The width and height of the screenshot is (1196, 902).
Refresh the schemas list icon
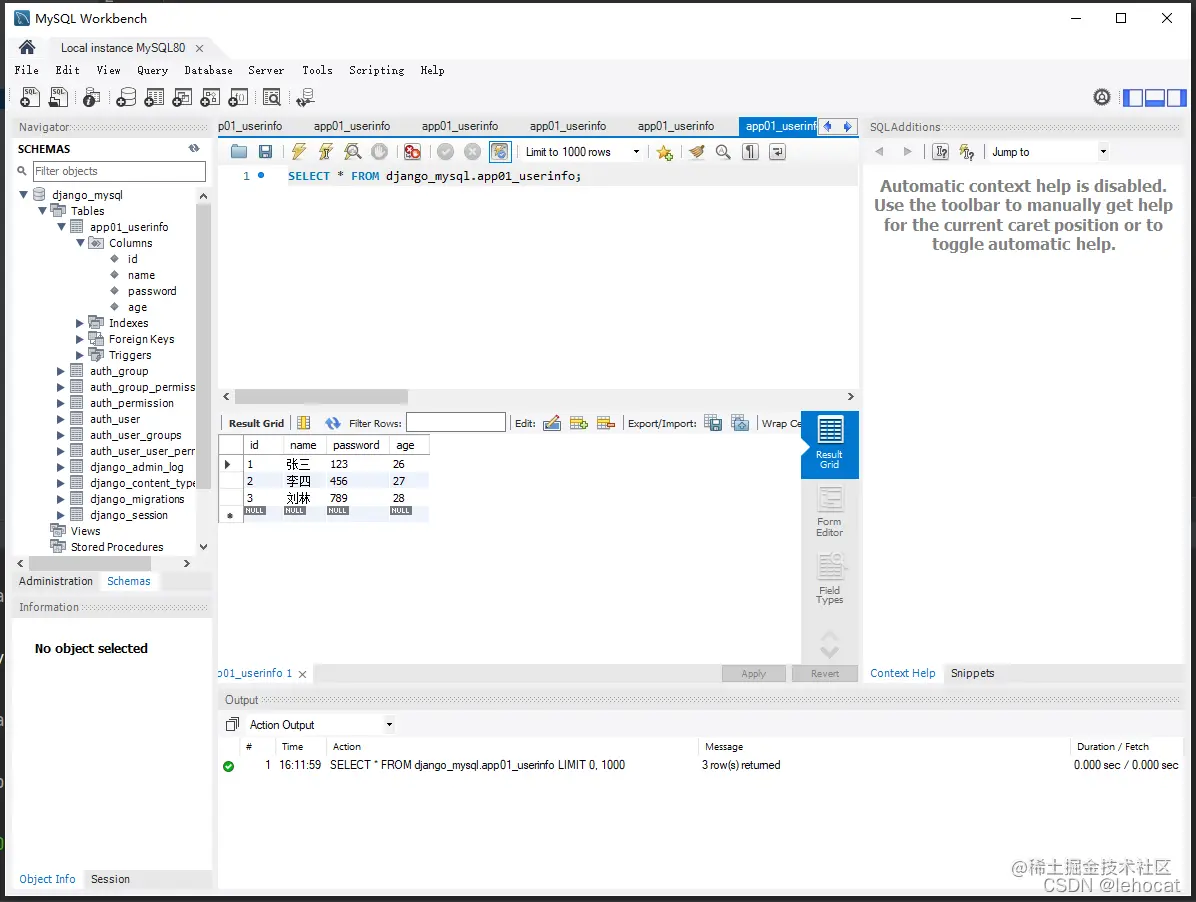(x=194, y=149)
